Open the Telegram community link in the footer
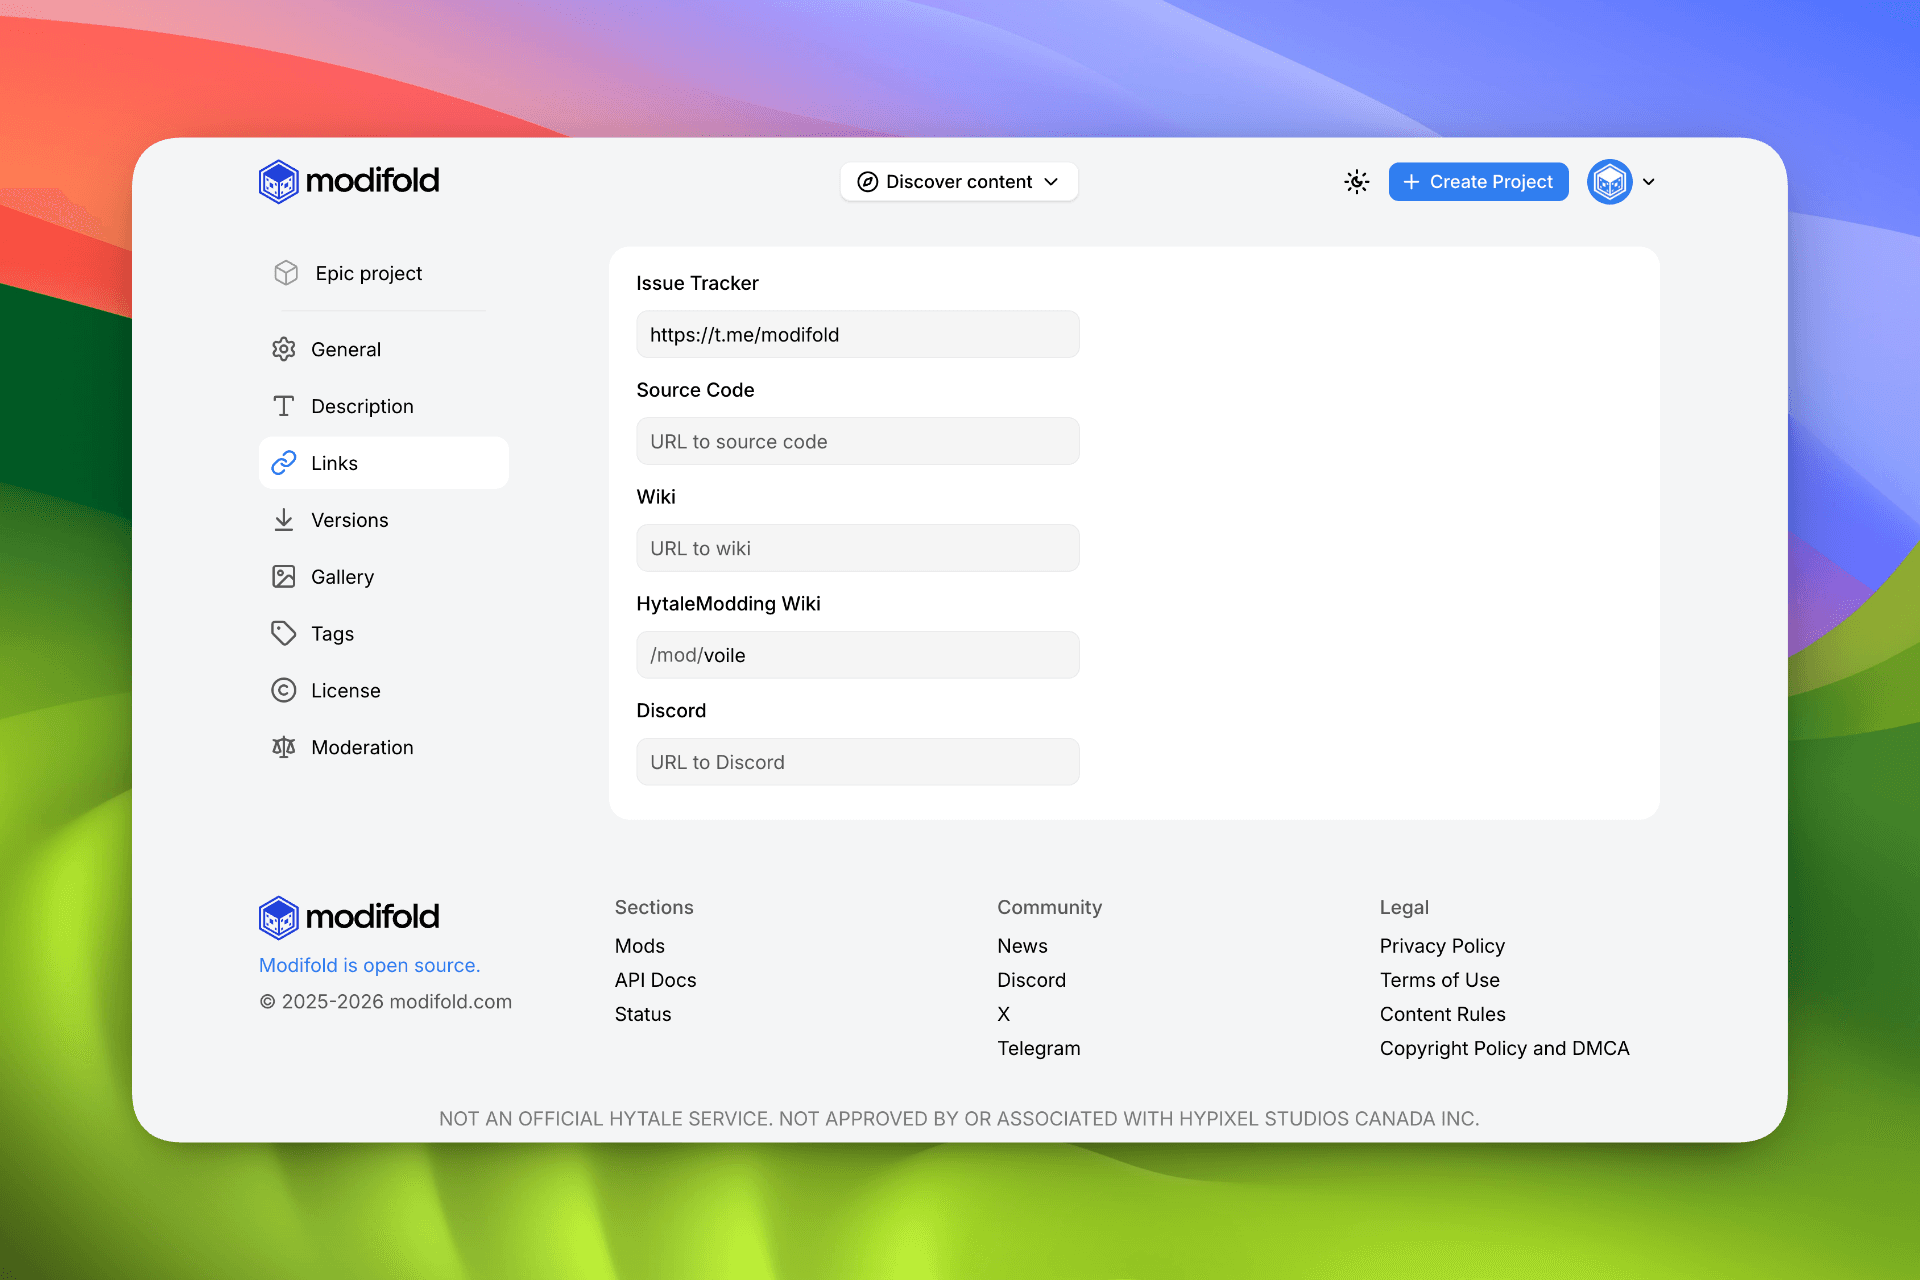1920x1280 pixels. (1038, 1048)
